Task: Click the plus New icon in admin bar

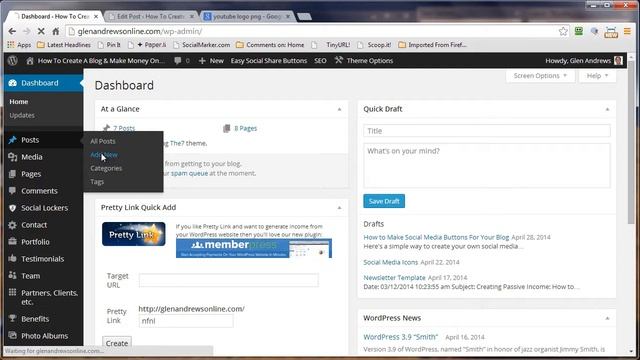Action: click(x=202, y=60)
